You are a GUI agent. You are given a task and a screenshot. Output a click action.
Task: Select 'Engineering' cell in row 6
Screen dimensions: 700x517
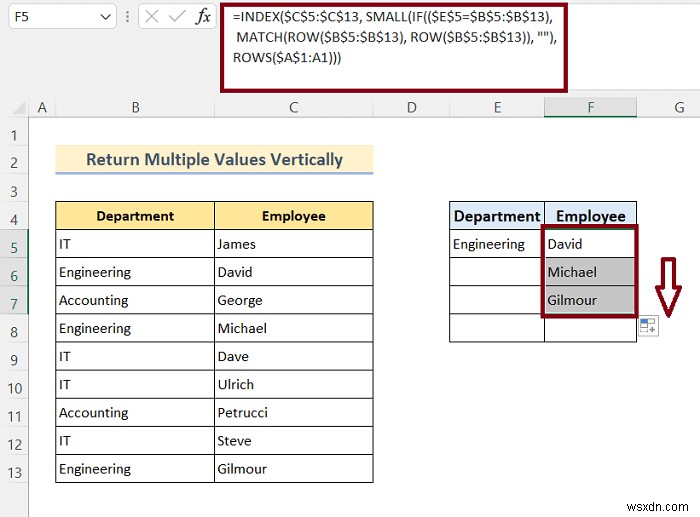coord(135,272)
